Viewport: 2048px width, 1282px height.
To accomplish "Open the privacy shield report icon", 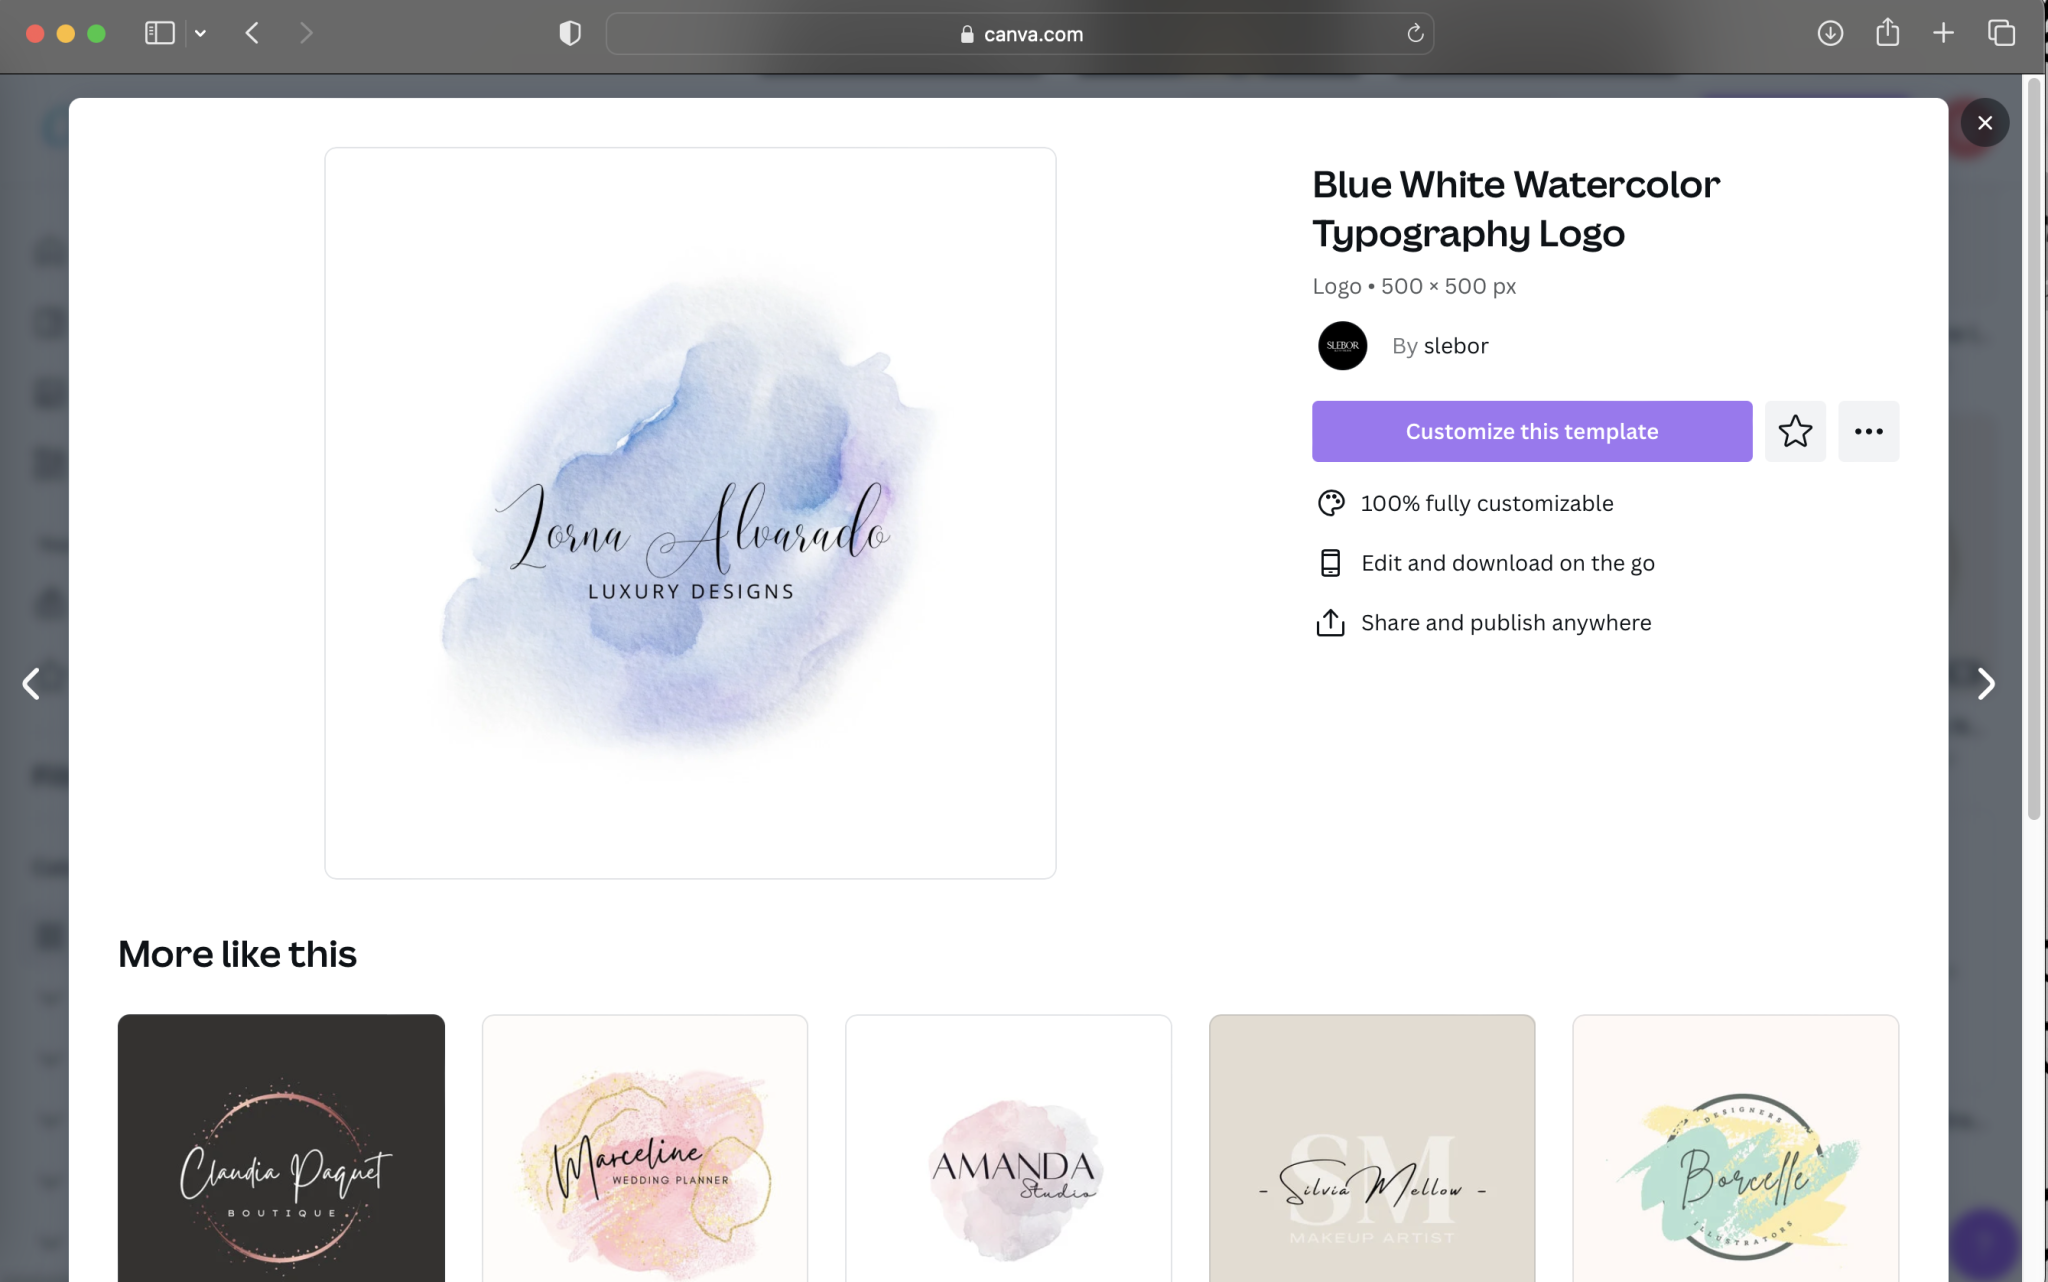I will tap(570, 33).
